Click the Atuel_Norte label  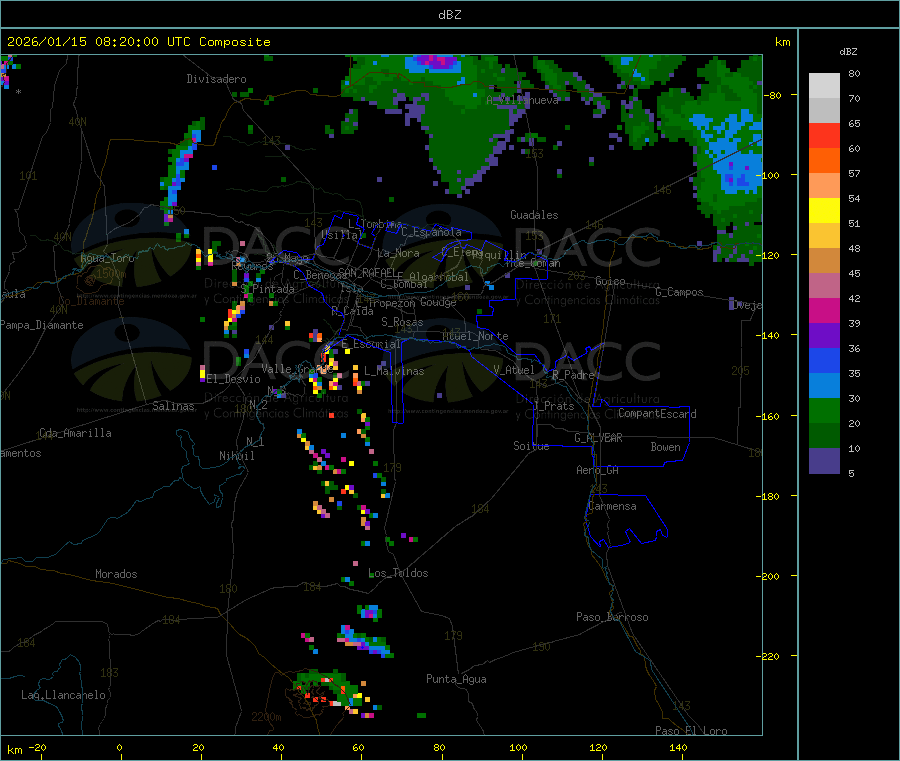click(x=475, y=336)
